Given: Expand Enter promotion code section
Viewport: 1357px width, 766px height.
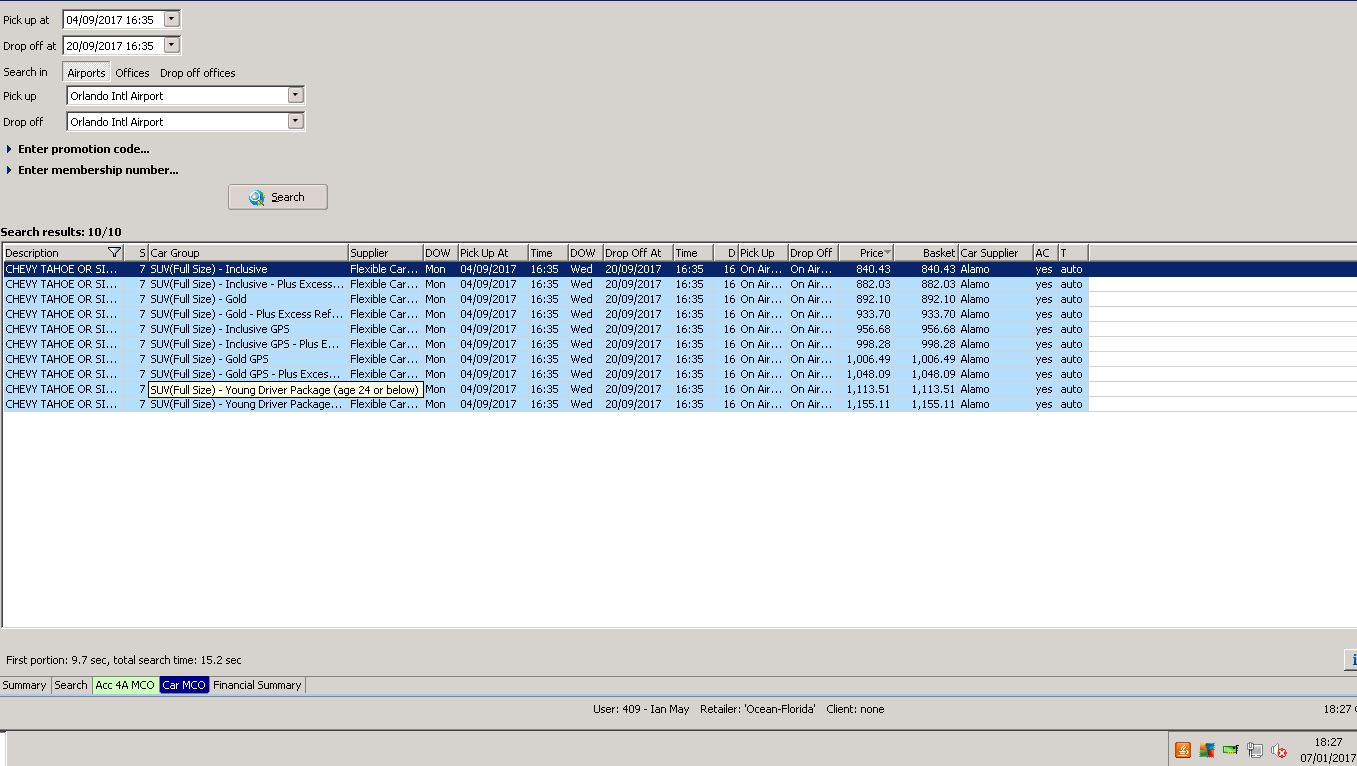Looking at the screenshot, I should pyautogui.click(x=83, y=149).
